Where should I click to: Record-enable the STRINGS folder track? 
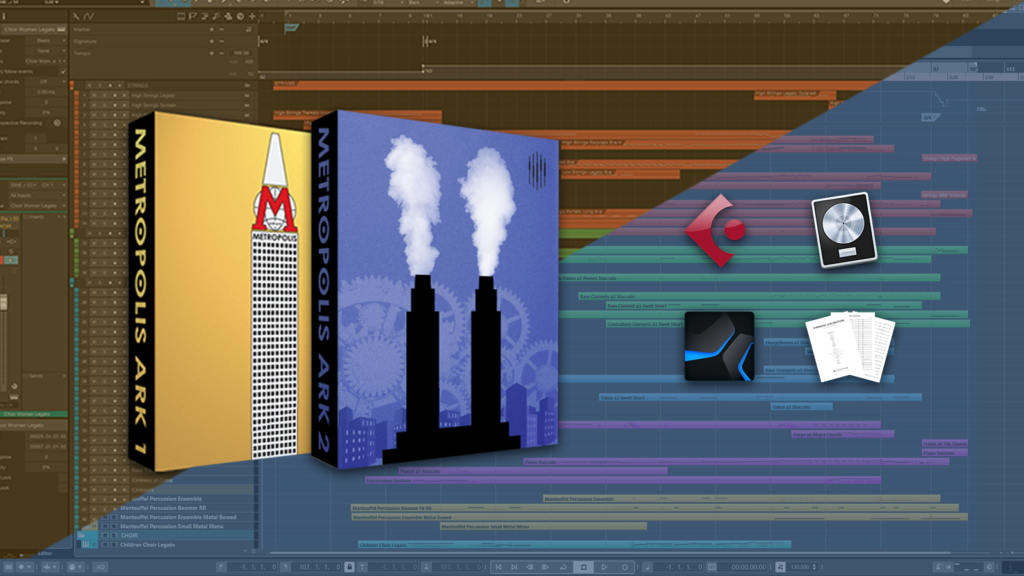(110, 86)
